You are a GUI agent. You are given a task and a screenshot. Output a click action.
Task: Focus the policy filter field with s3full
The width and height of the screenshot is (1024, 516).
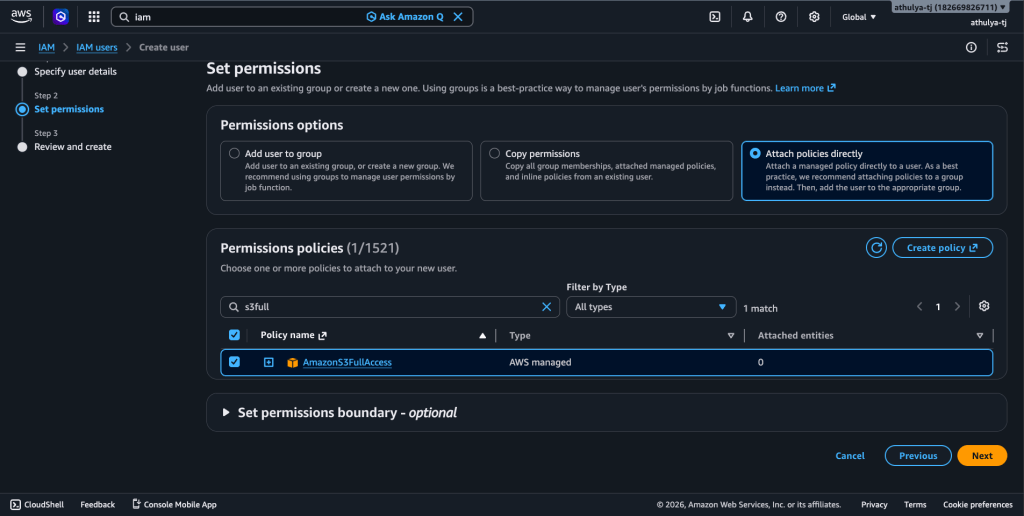pyautogui.click(x=390, y=307)
